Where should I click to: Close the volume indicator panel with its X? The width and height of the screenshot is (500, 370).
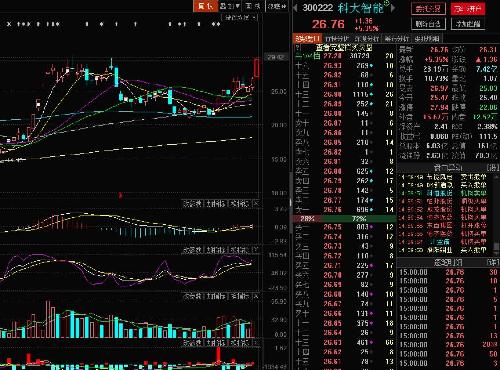coord(256,296)
